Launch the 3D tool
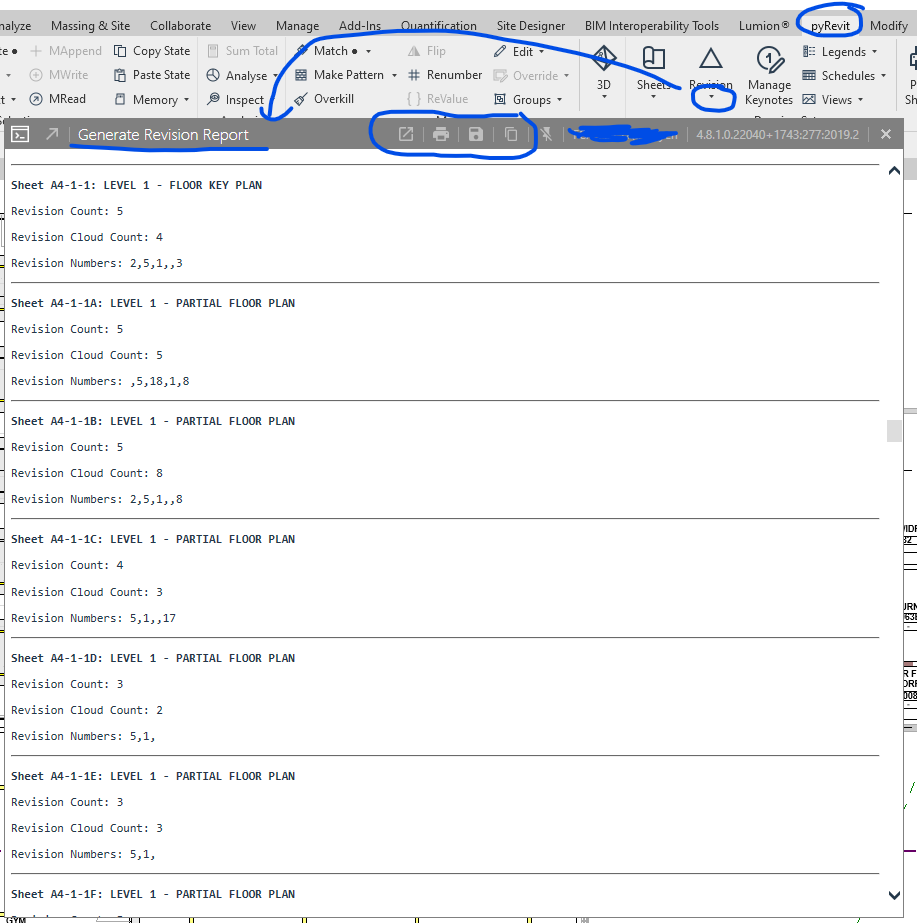 603,70
